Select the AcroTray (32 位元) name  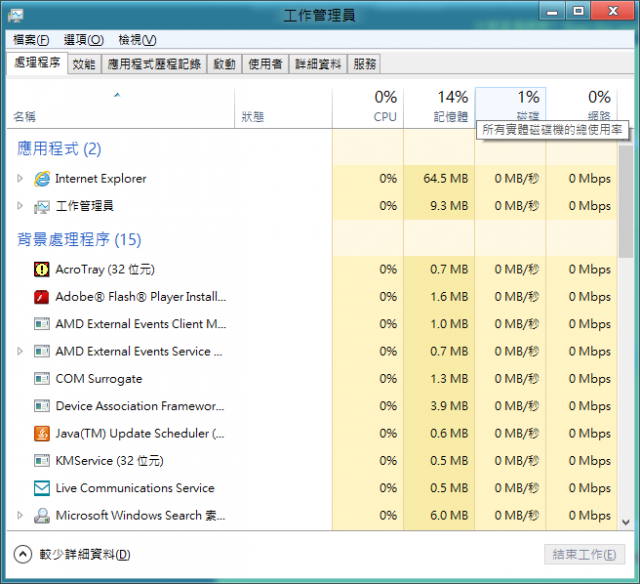[x=105, y=269]
